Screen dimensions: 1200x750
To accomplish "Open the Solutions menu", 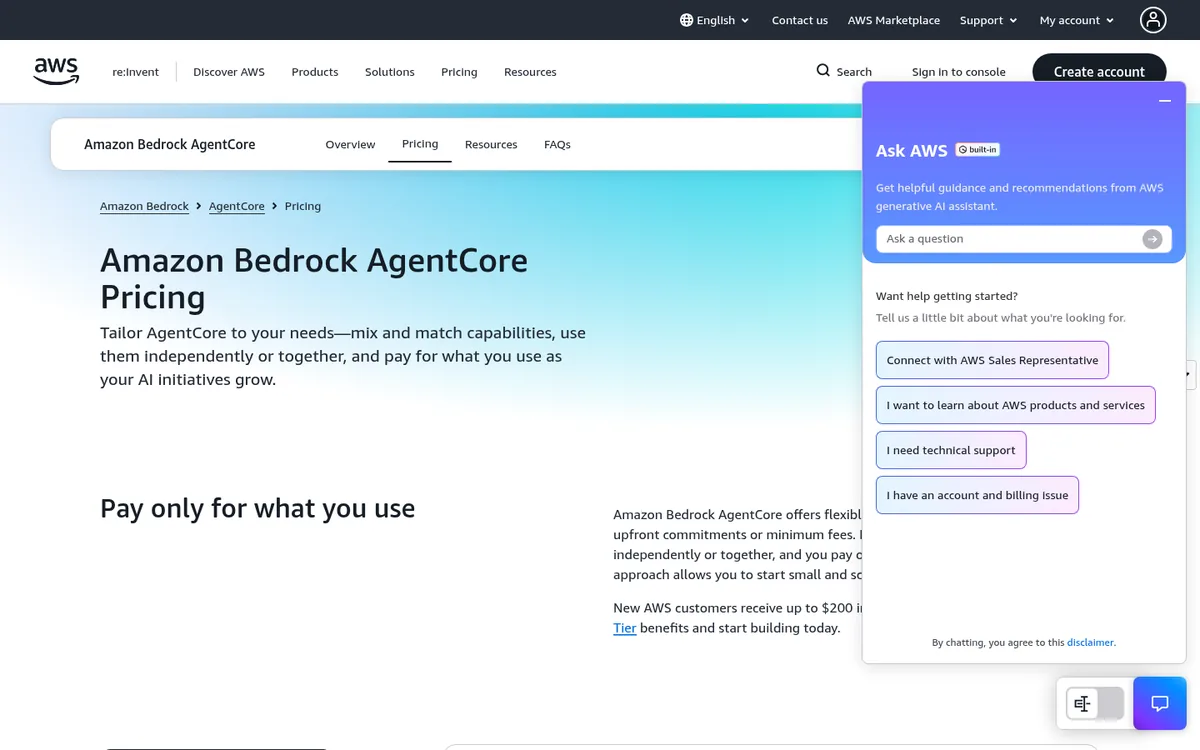I will 390,72.
